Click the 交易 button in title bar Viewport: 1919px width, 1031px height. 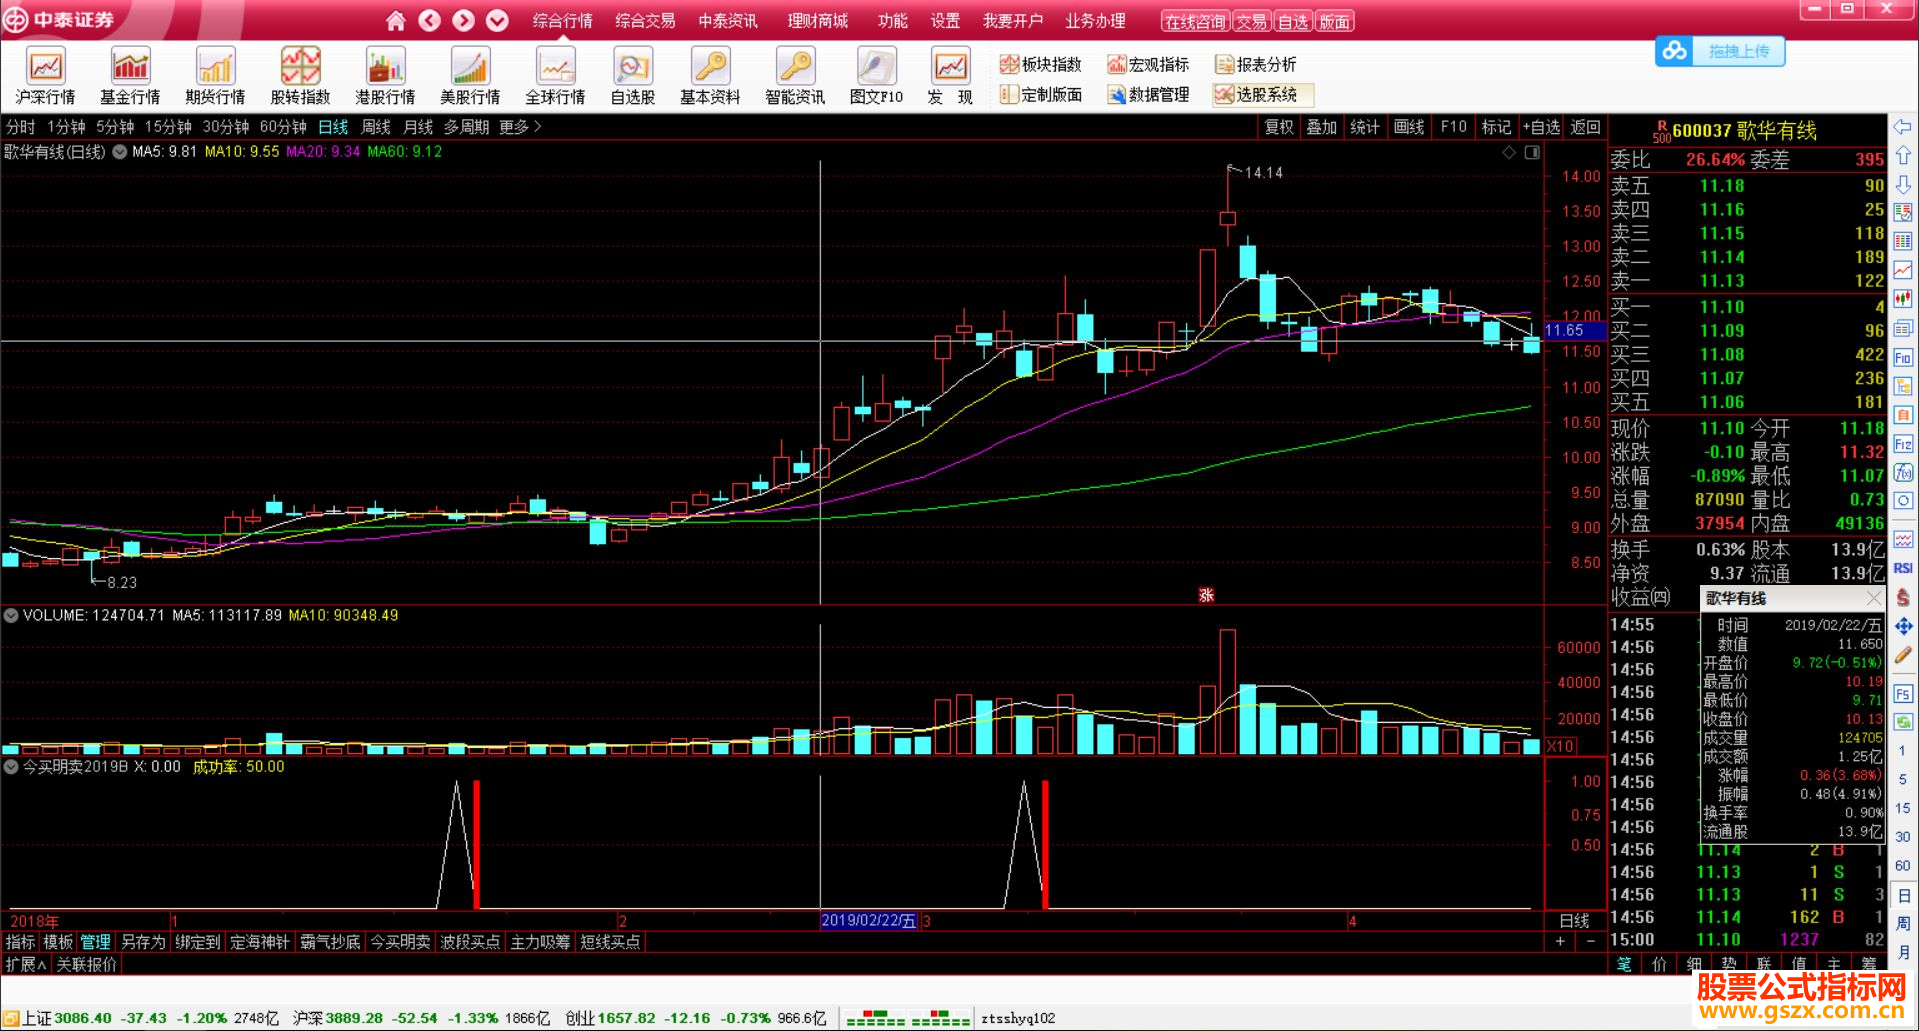(1251, 22)
